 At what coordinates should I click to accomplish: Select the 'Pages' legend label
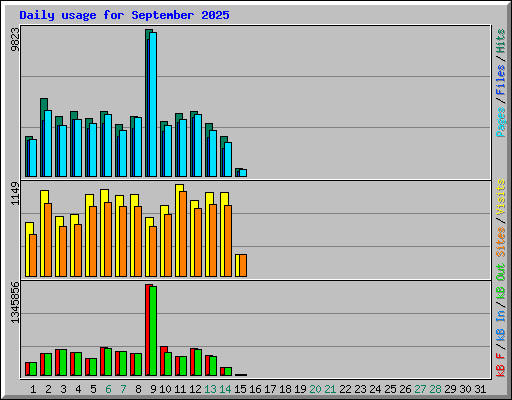point(501,122)
